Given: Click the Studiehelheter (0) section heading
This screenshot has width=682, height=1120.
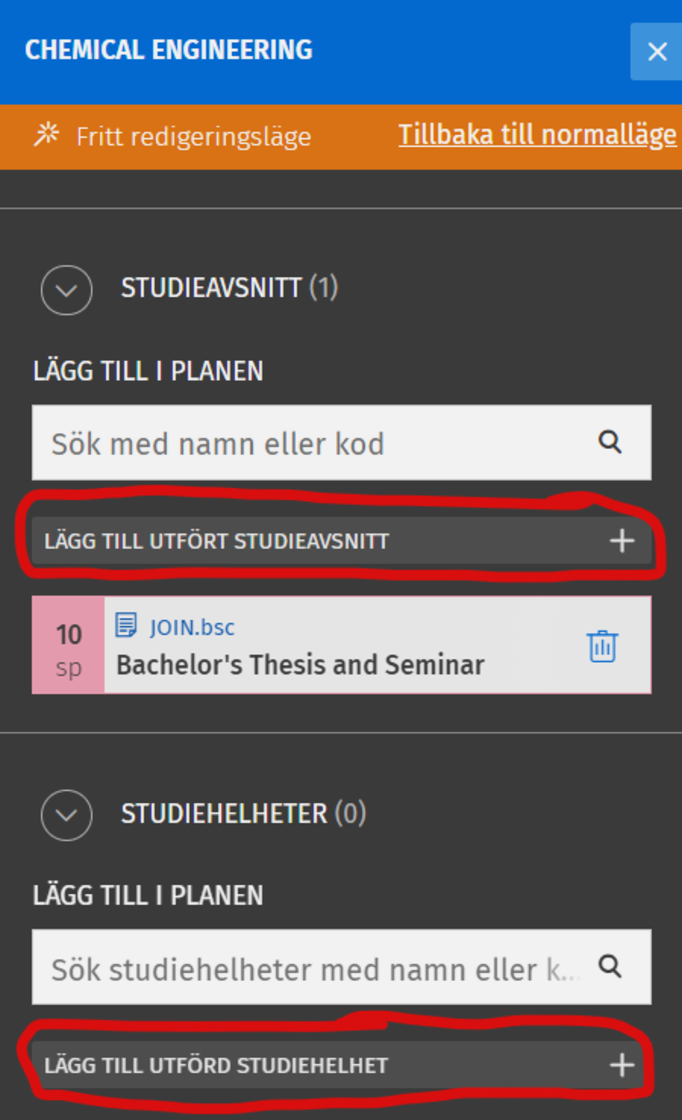Looking at the screenshot, I should 243,814.
